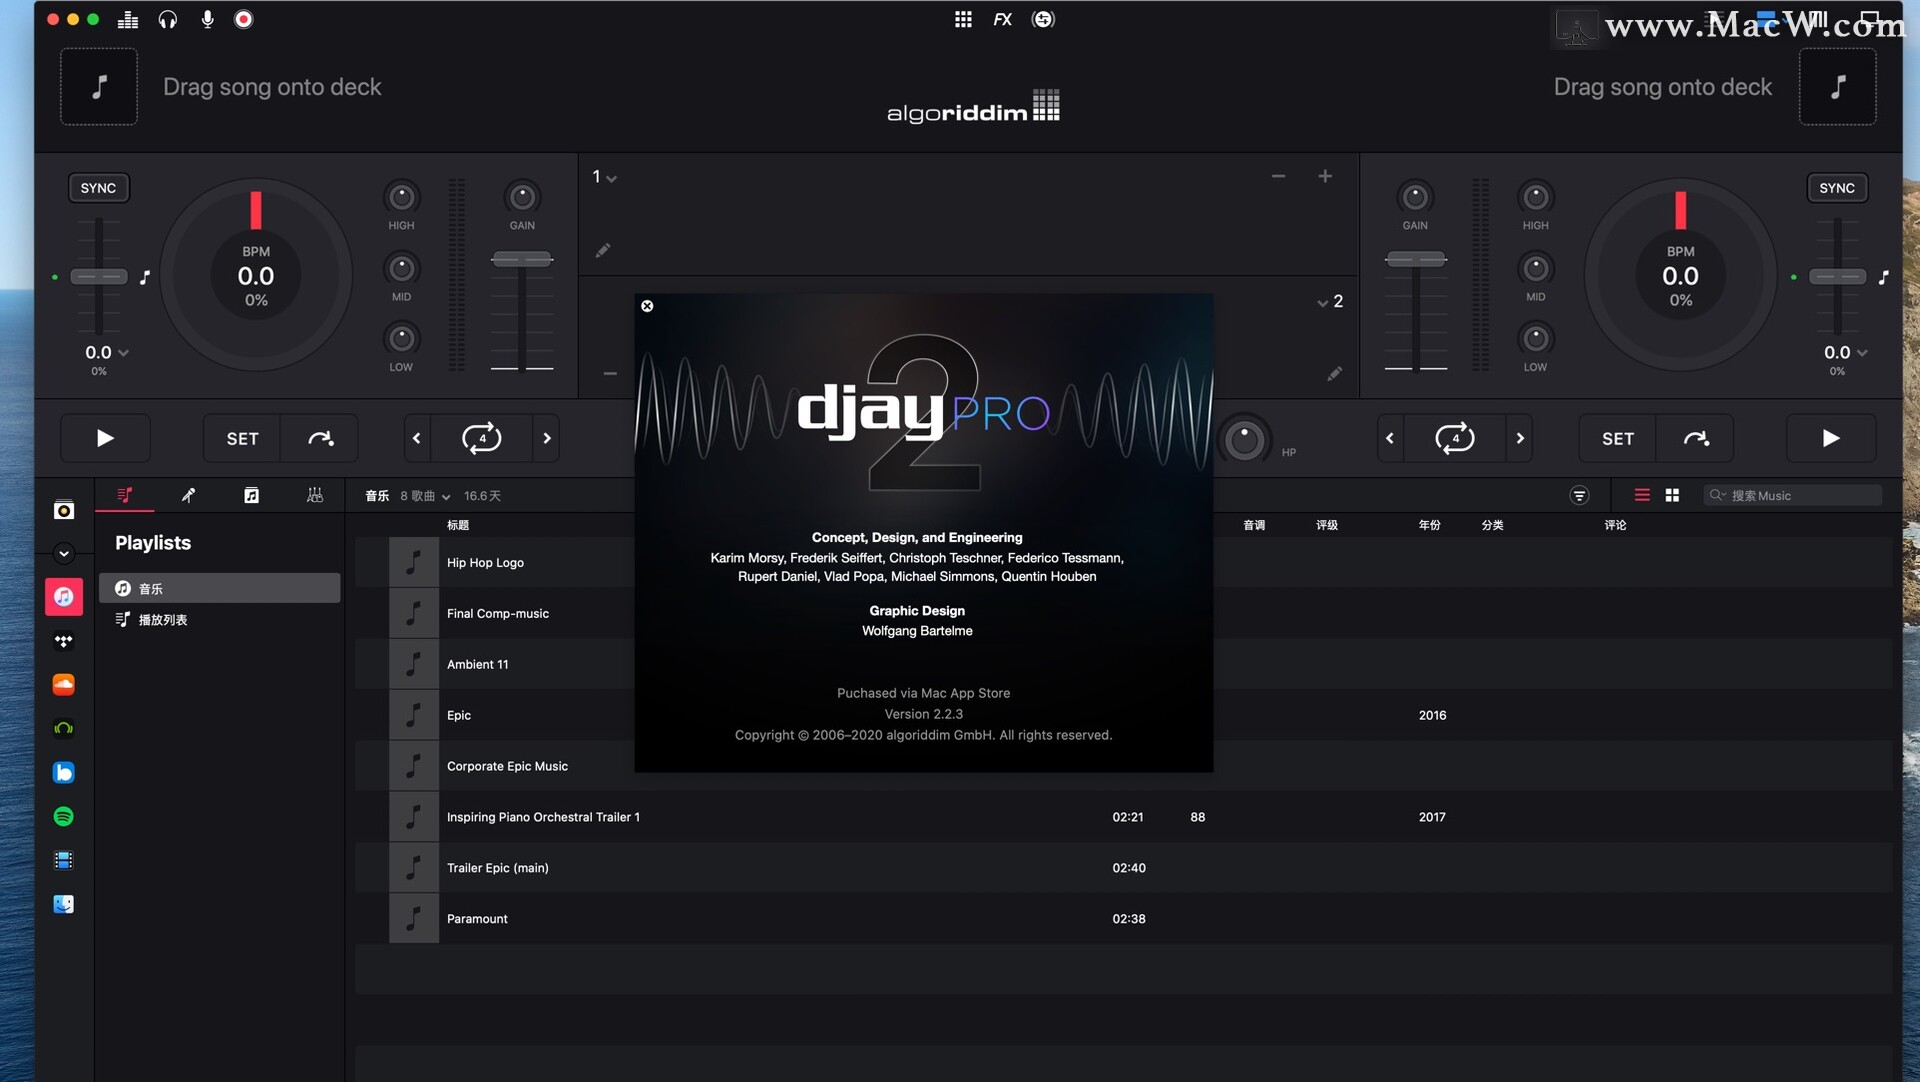Click the left deck tempo slider handle

[x=98, y=277]
